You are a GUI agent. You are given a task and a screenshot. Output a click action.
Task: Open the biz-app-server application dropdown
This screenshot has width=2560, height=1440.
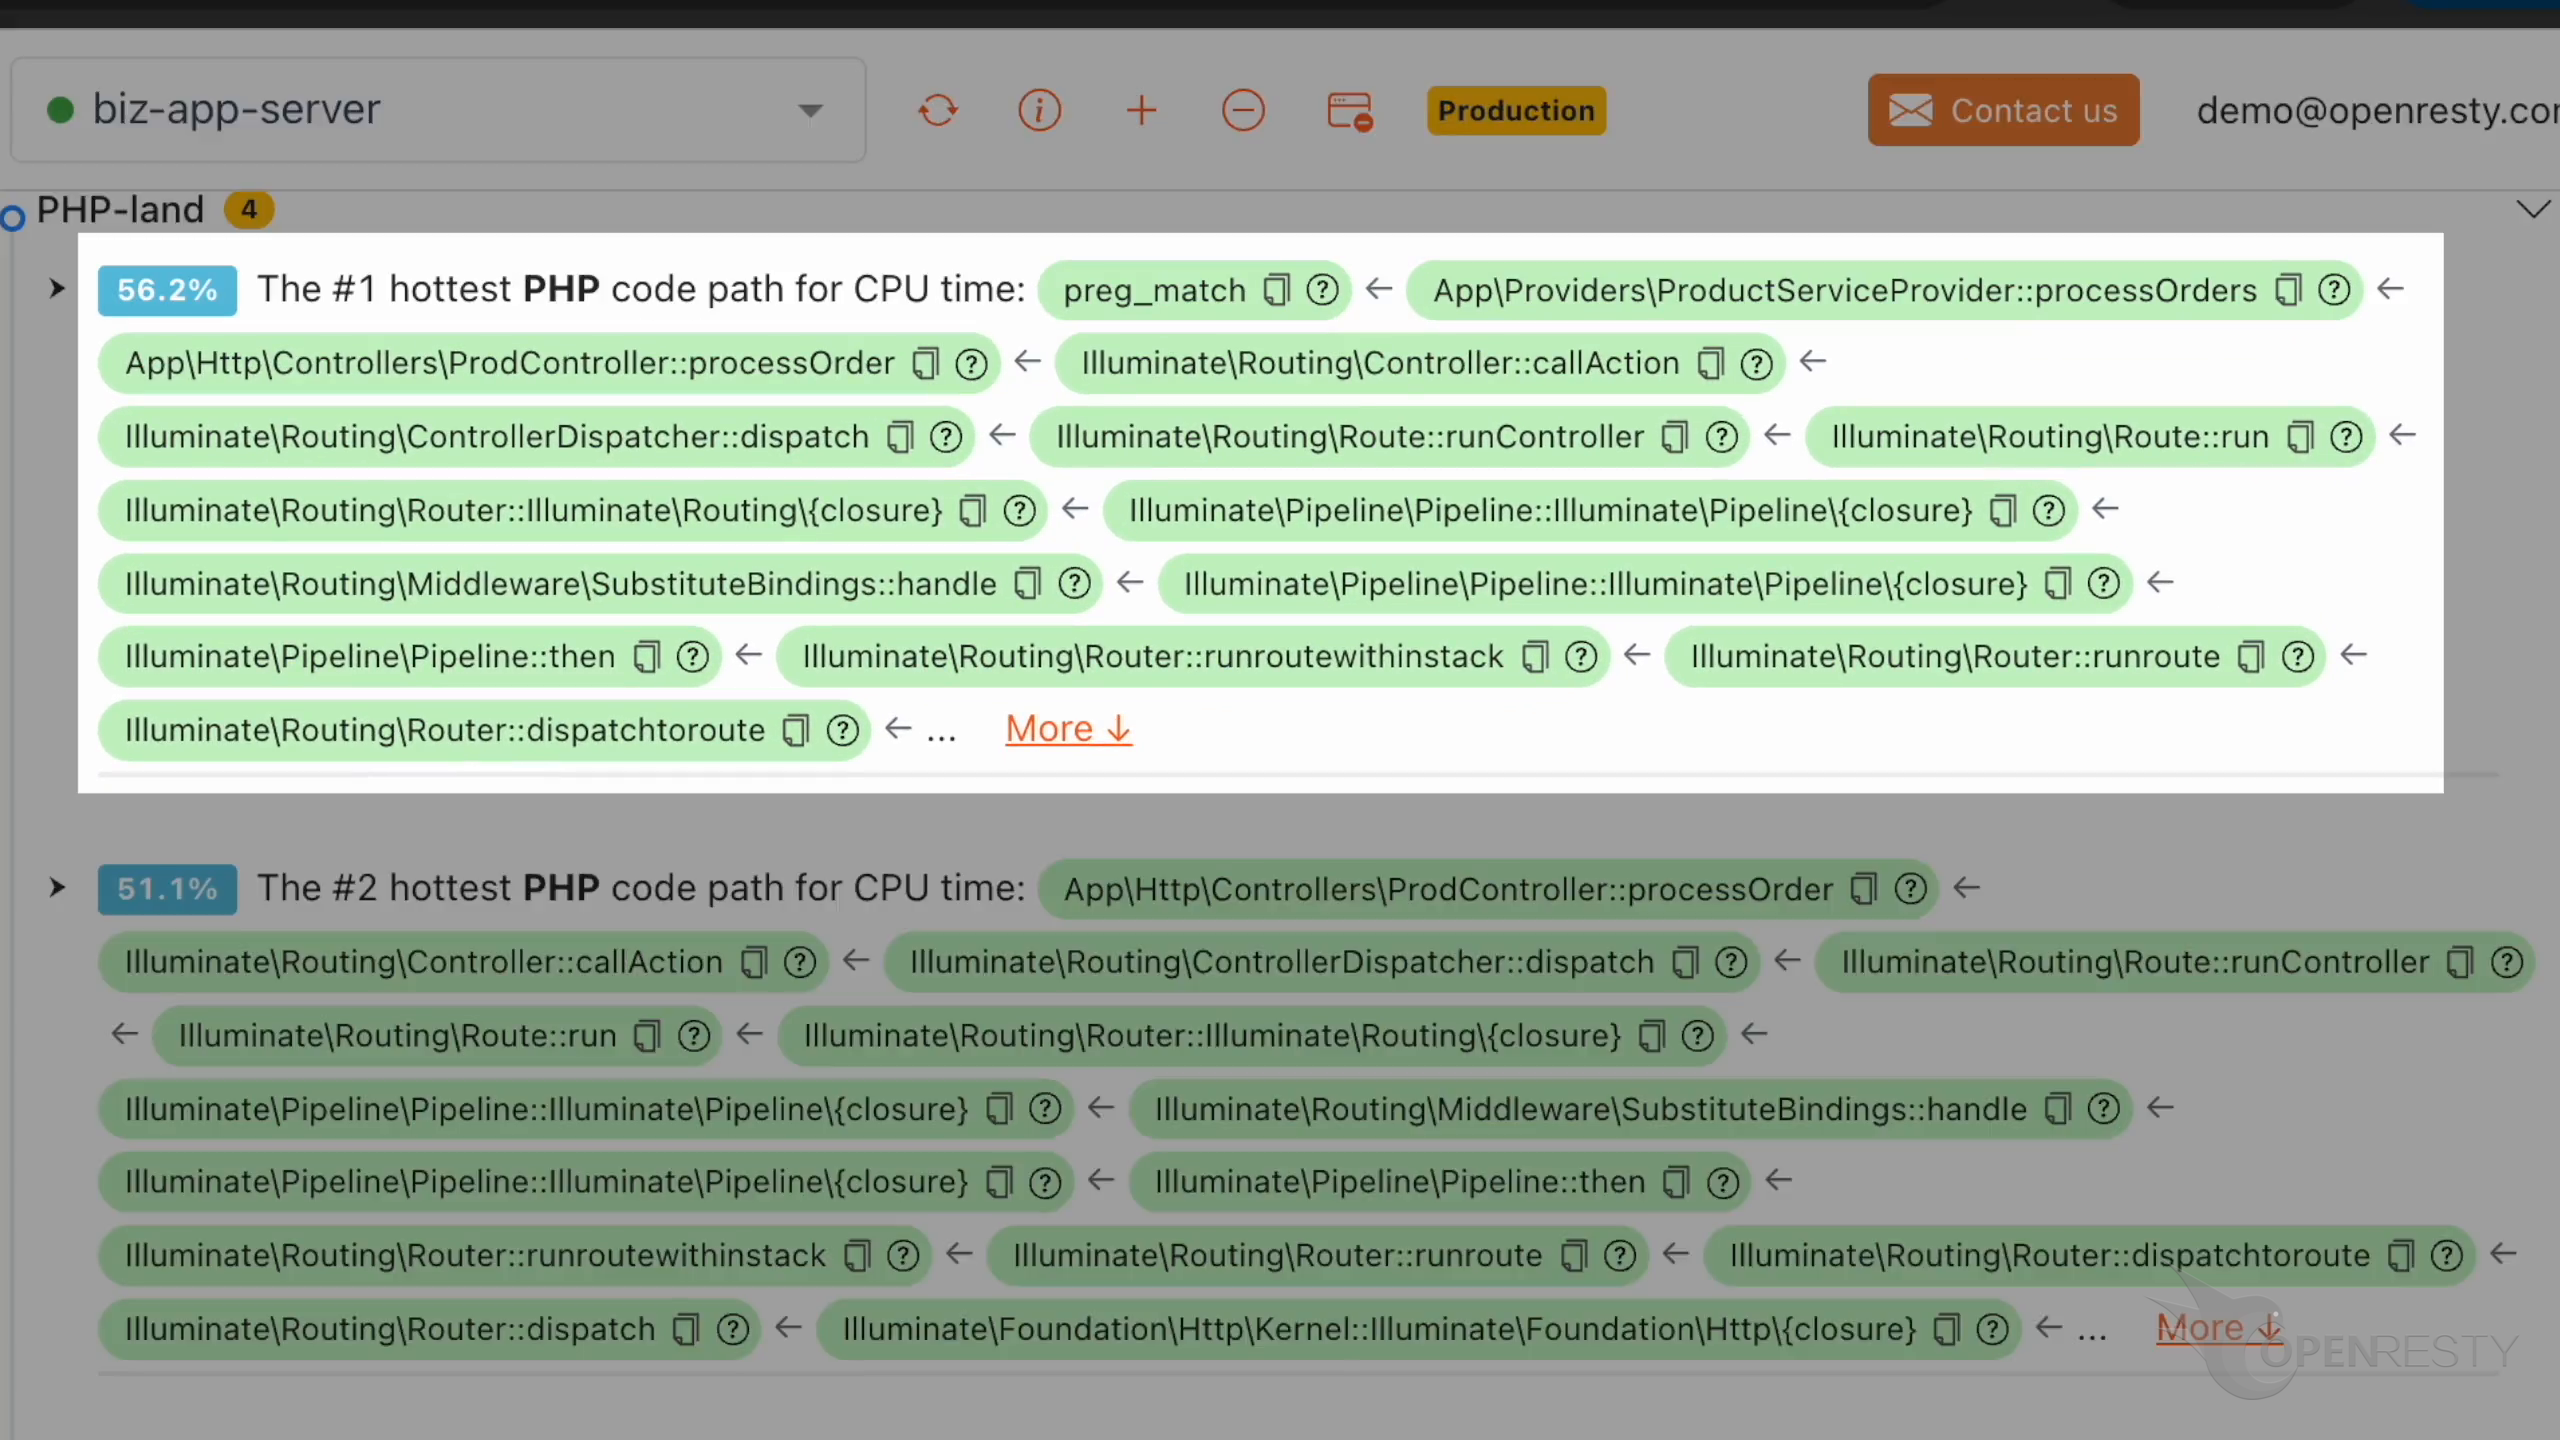(x=438, y=109)
